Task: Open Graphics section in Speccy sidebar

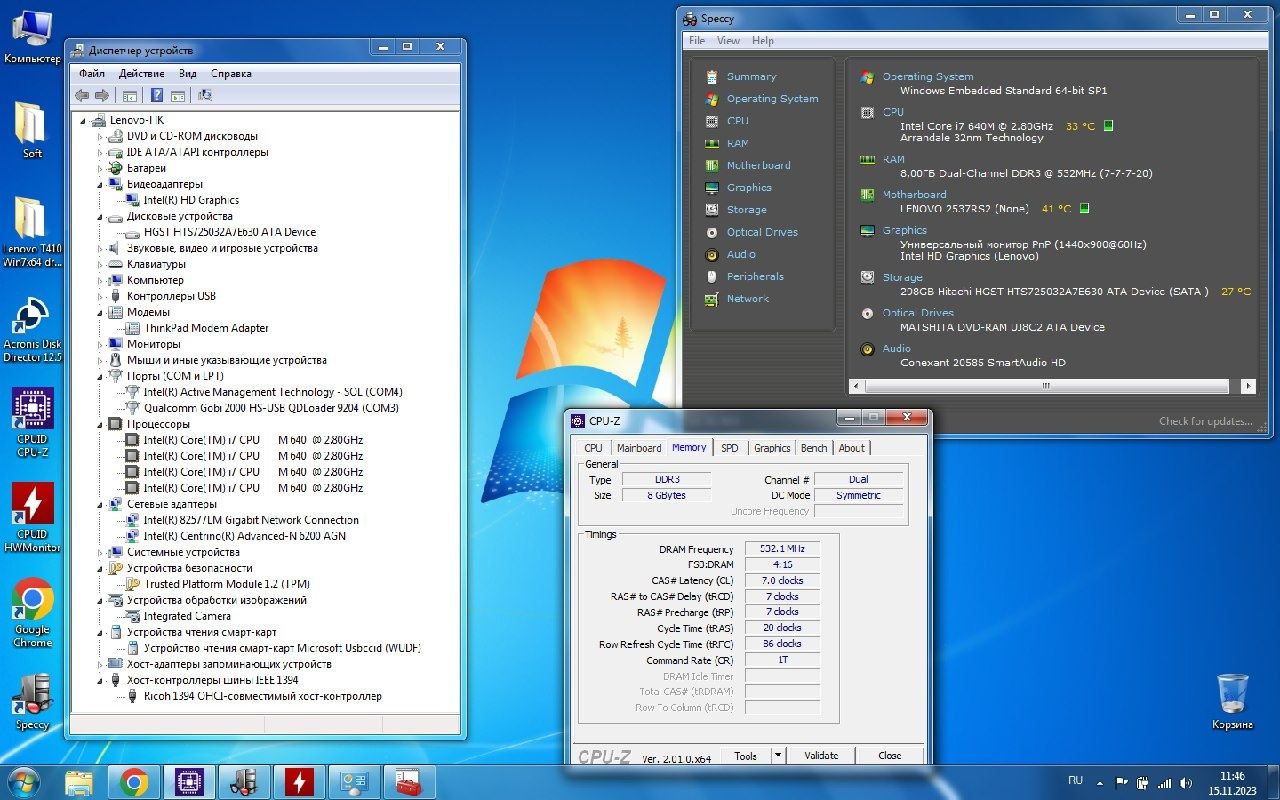Action: (x=749, y=187)
